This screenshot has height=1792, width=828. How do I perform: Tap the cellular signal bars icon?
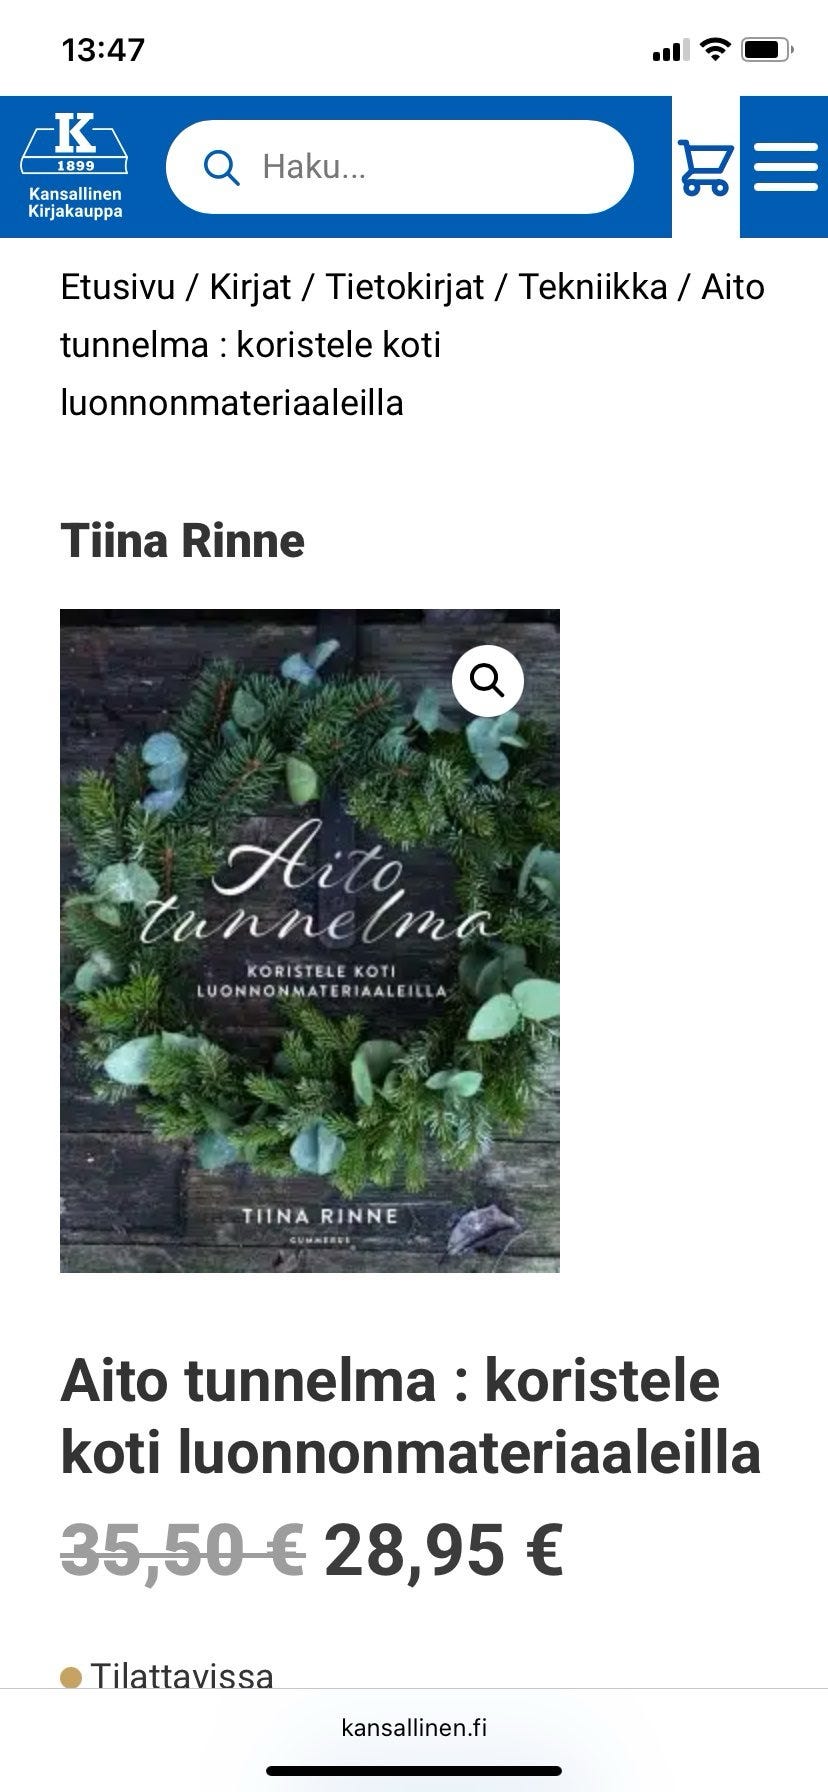670,50
